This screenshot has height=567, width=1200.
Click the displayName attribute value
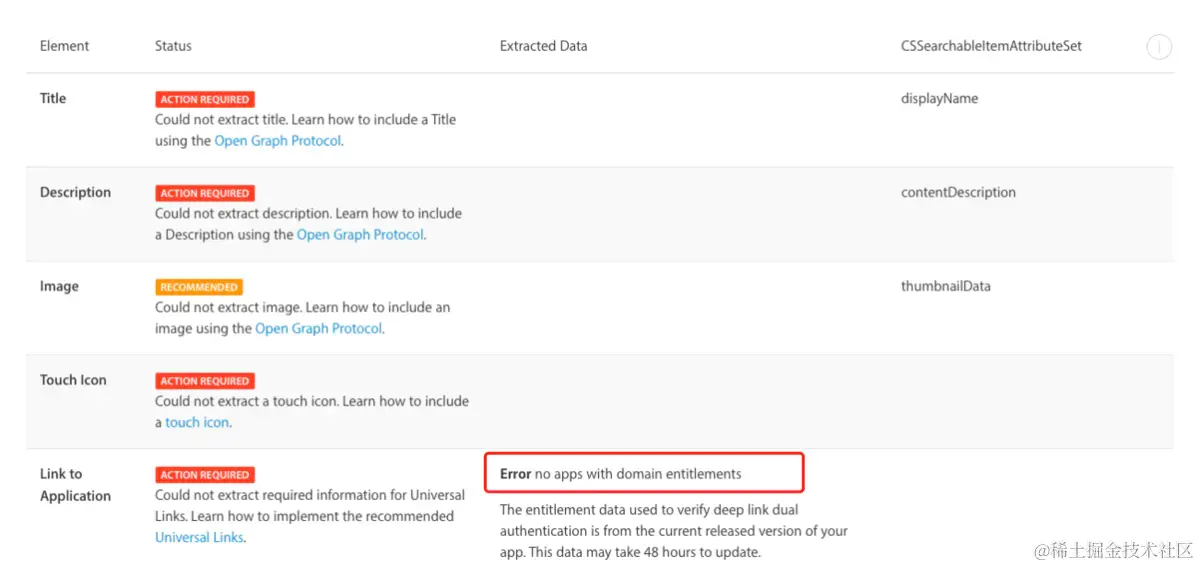939,99
